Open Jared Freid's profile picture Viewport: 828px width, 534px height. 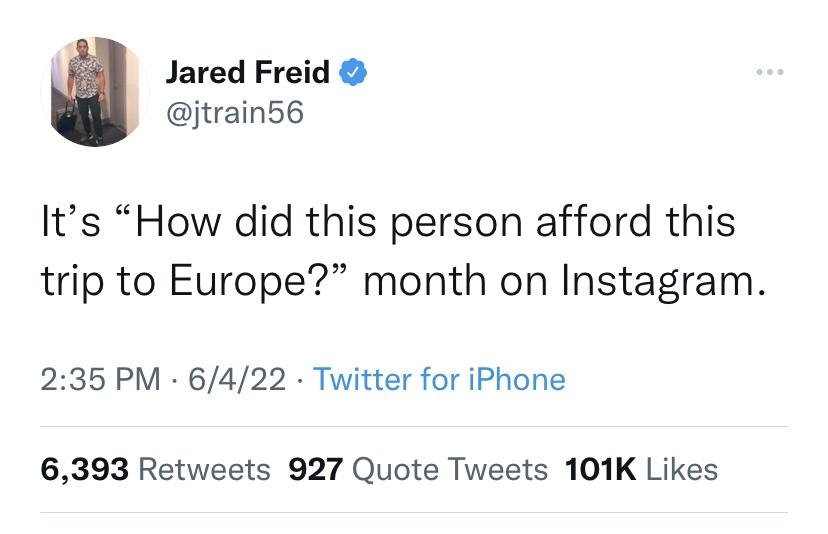point(95,92)
